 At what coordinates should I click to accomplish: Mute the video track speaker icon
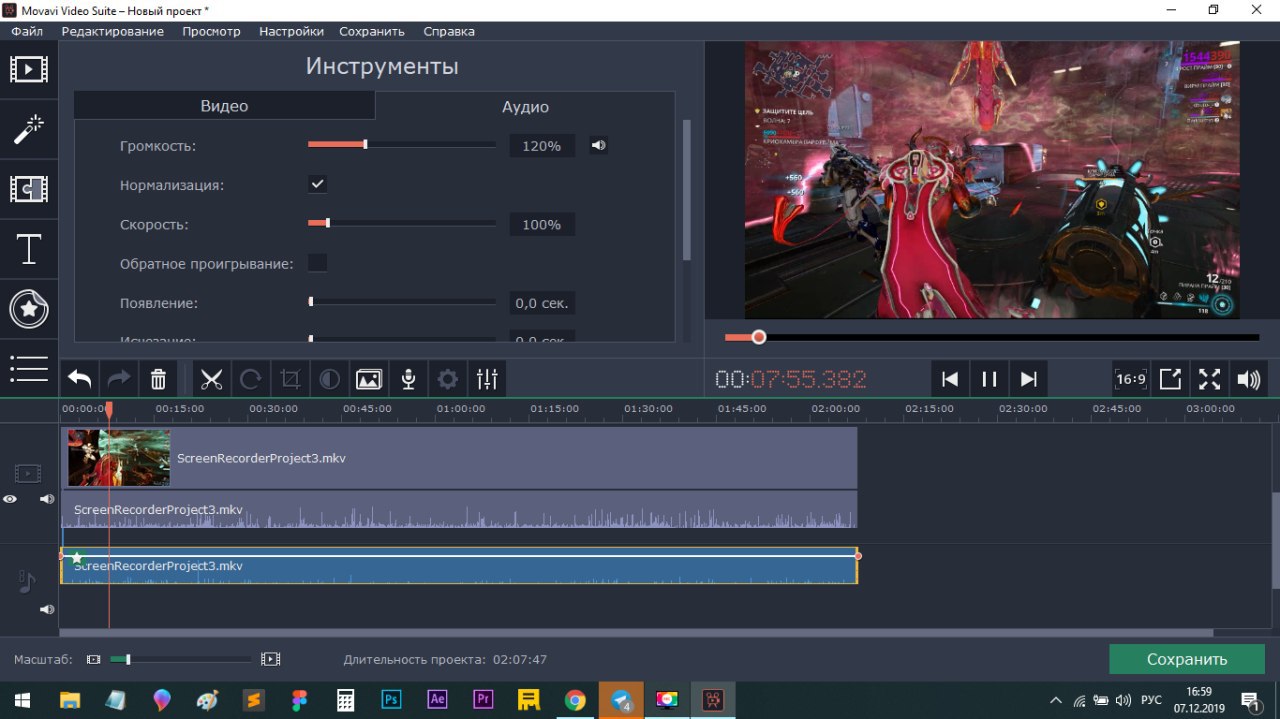coord(46,499)
